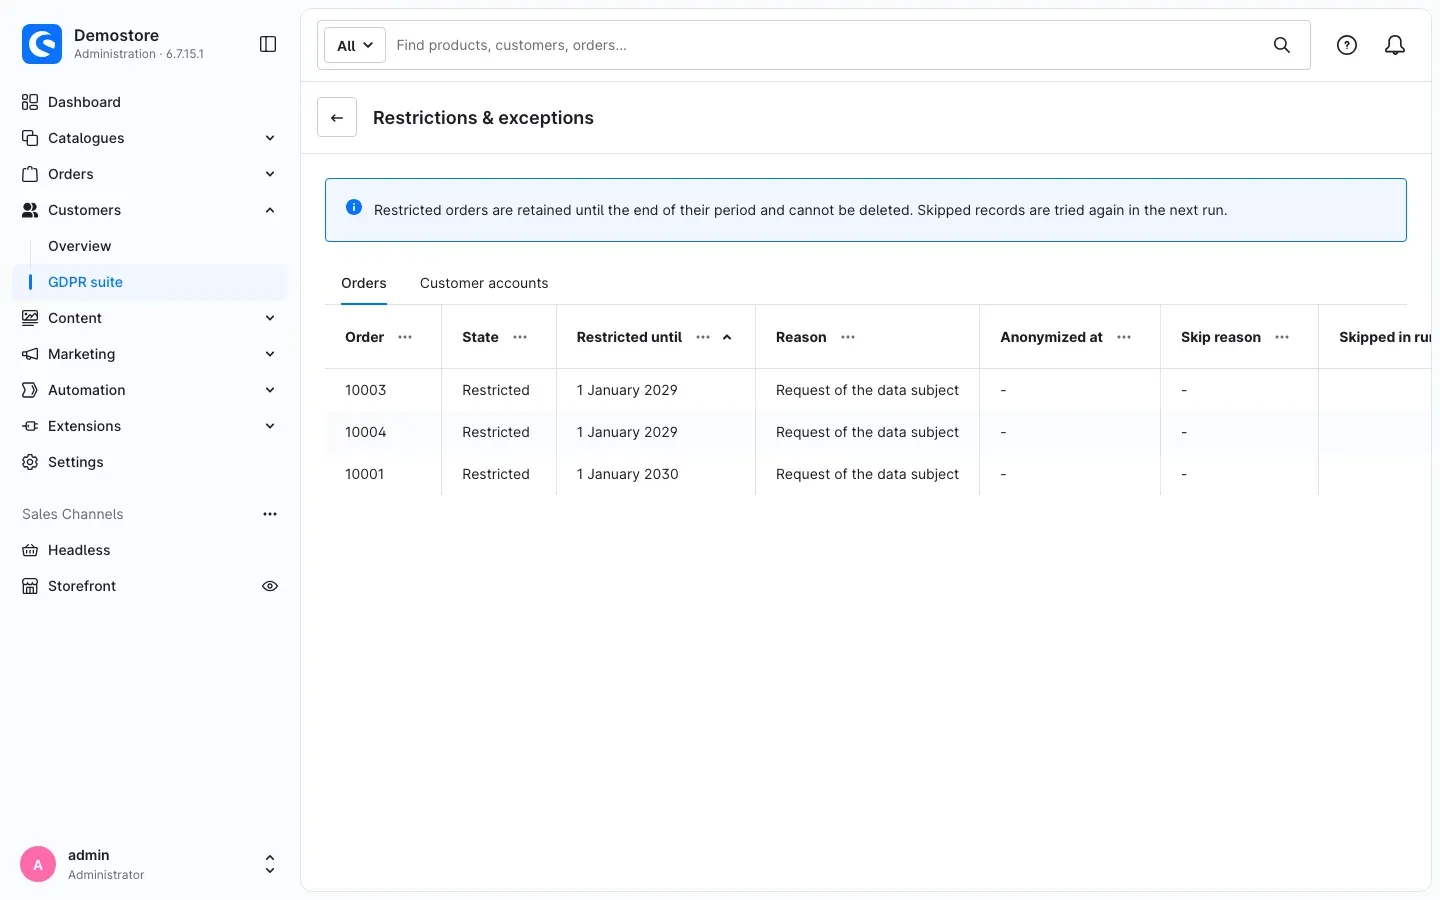Expand the Orders menu chevron
Viewport: 1440px width, 900px height.
(270, 174)
